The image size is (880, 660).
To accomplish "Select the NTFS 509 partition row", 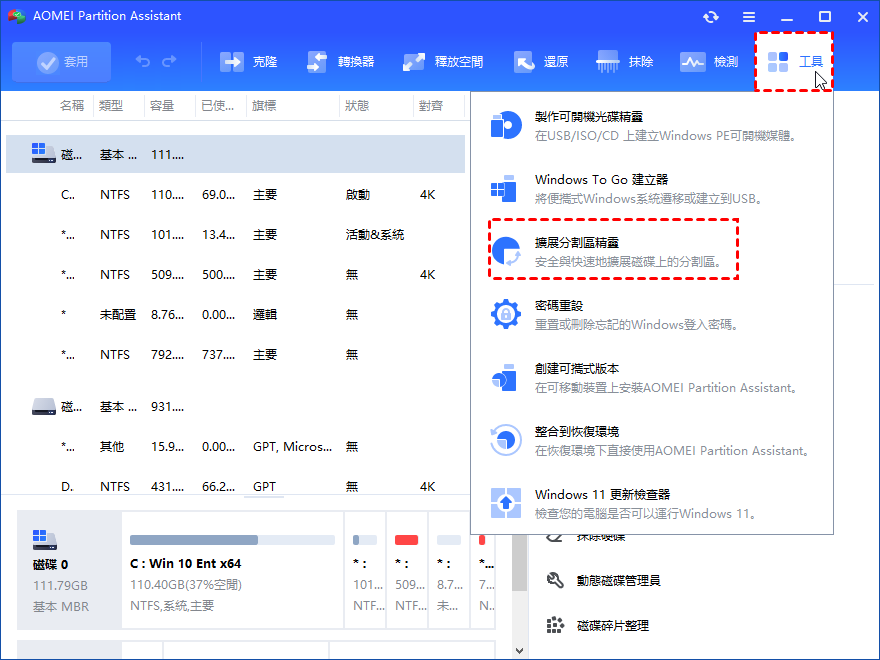I will point(235,274).
